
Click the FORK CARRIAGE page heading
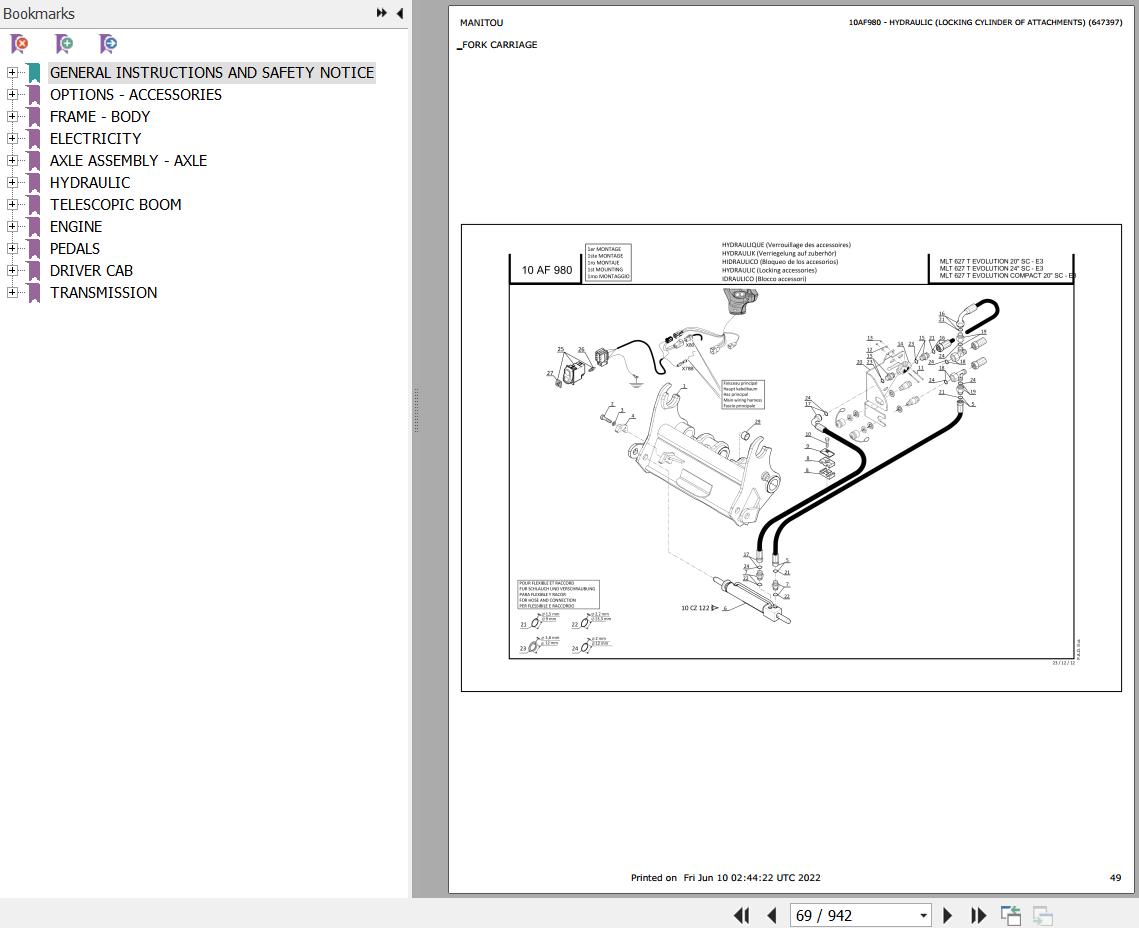[x=500, y=44]
